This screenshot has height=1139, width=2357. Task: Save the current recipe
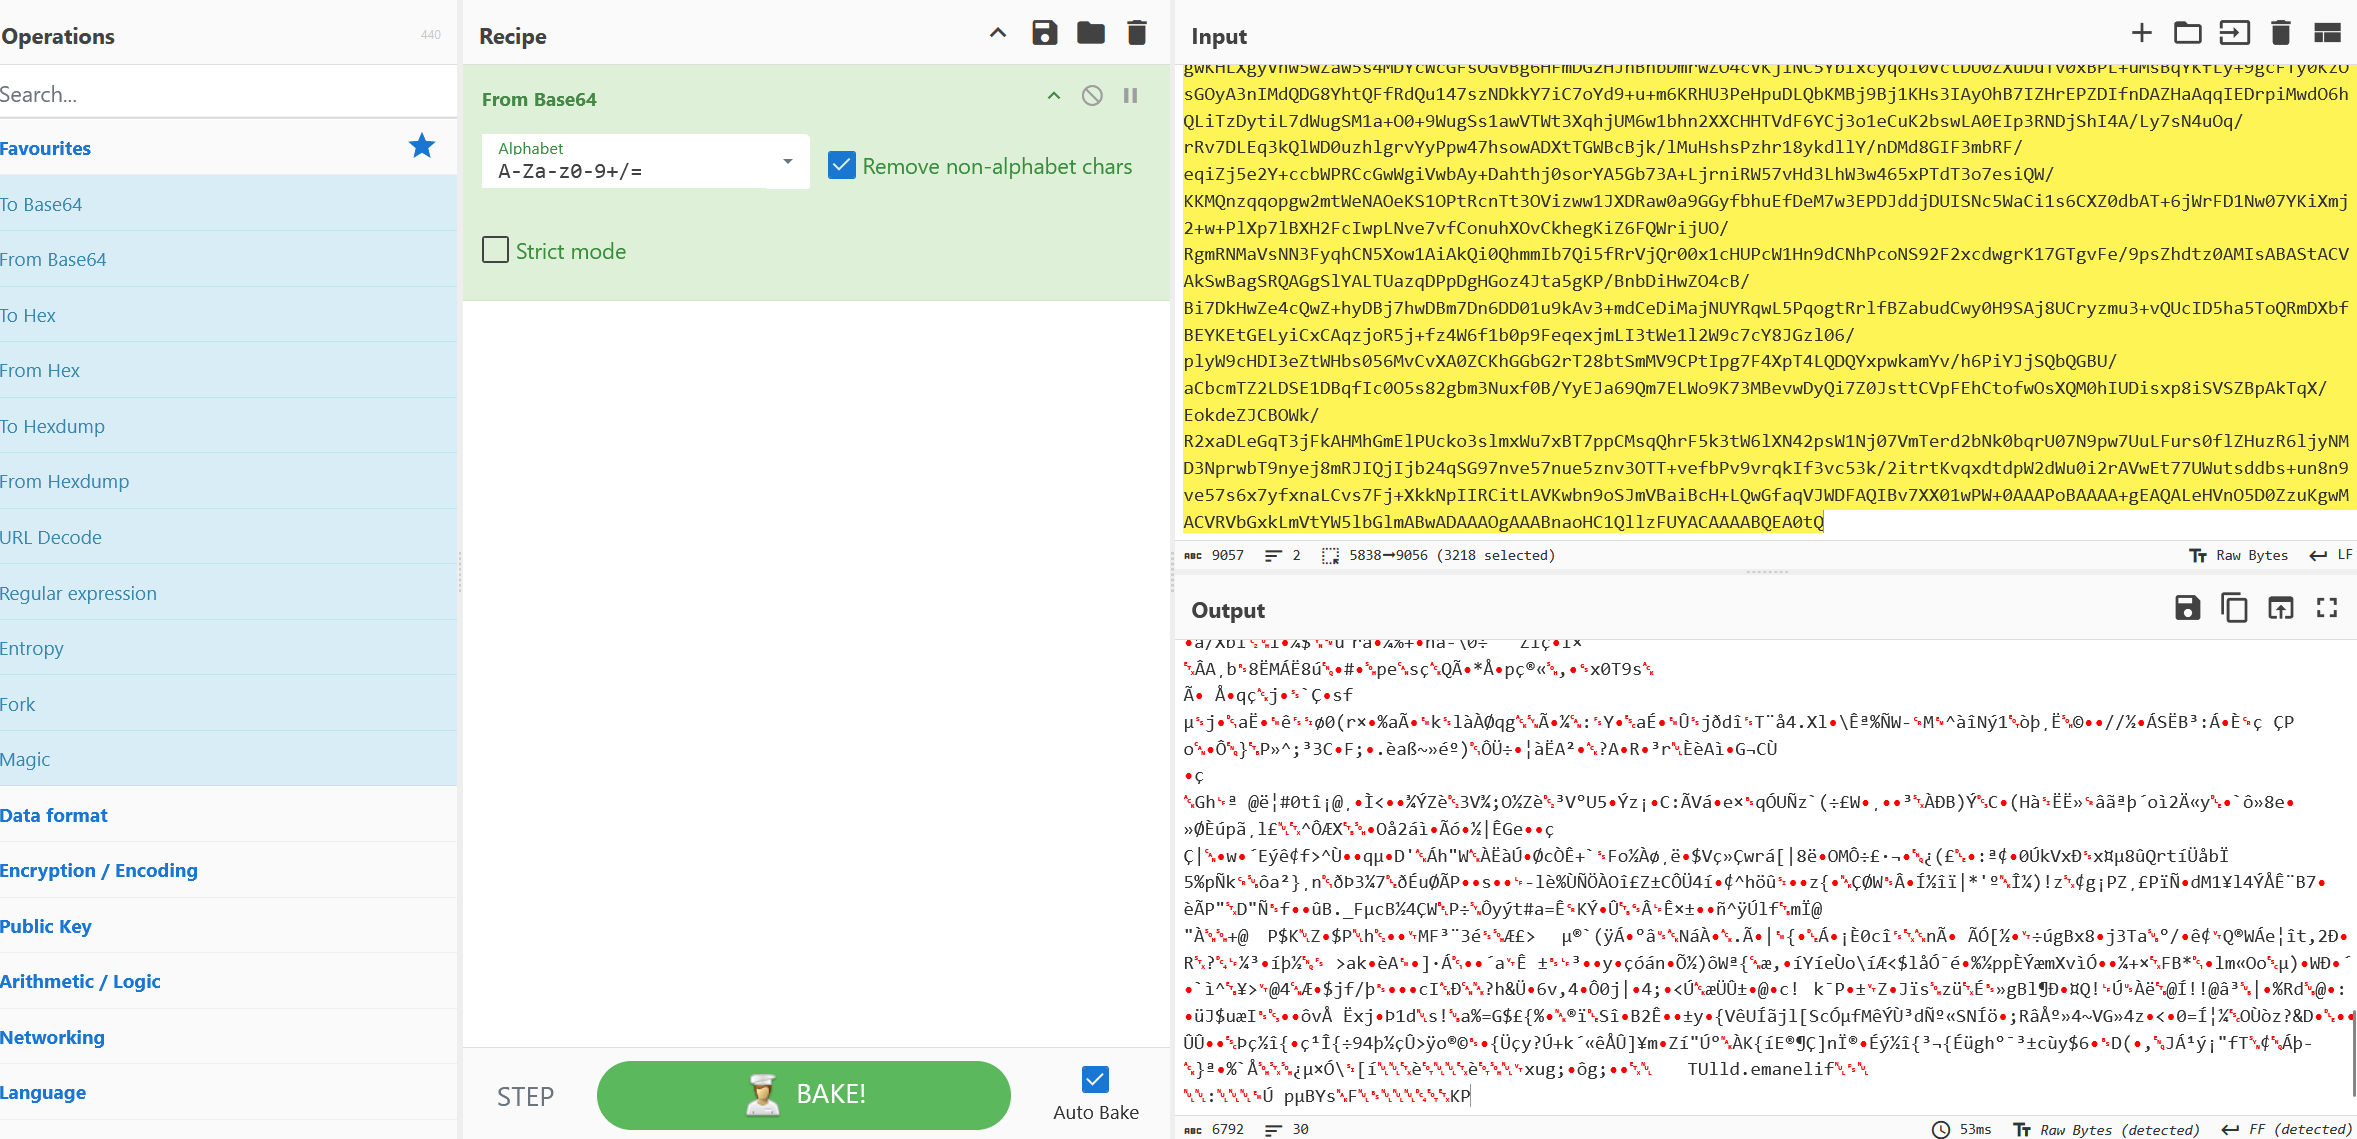1044,33
